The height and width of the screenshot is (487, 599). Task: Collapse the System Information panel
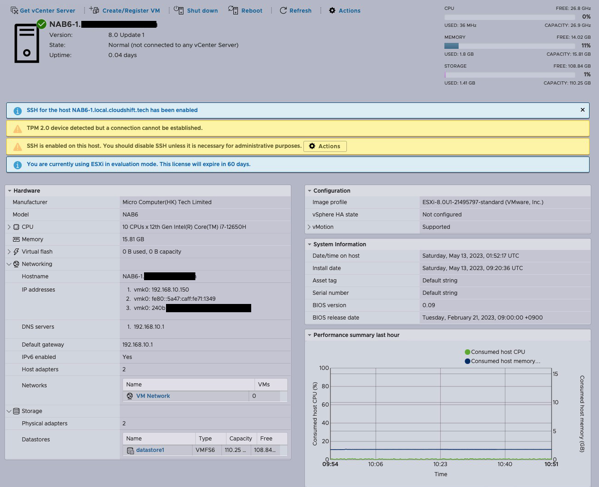pyautogui.click(x=309, y=244)
